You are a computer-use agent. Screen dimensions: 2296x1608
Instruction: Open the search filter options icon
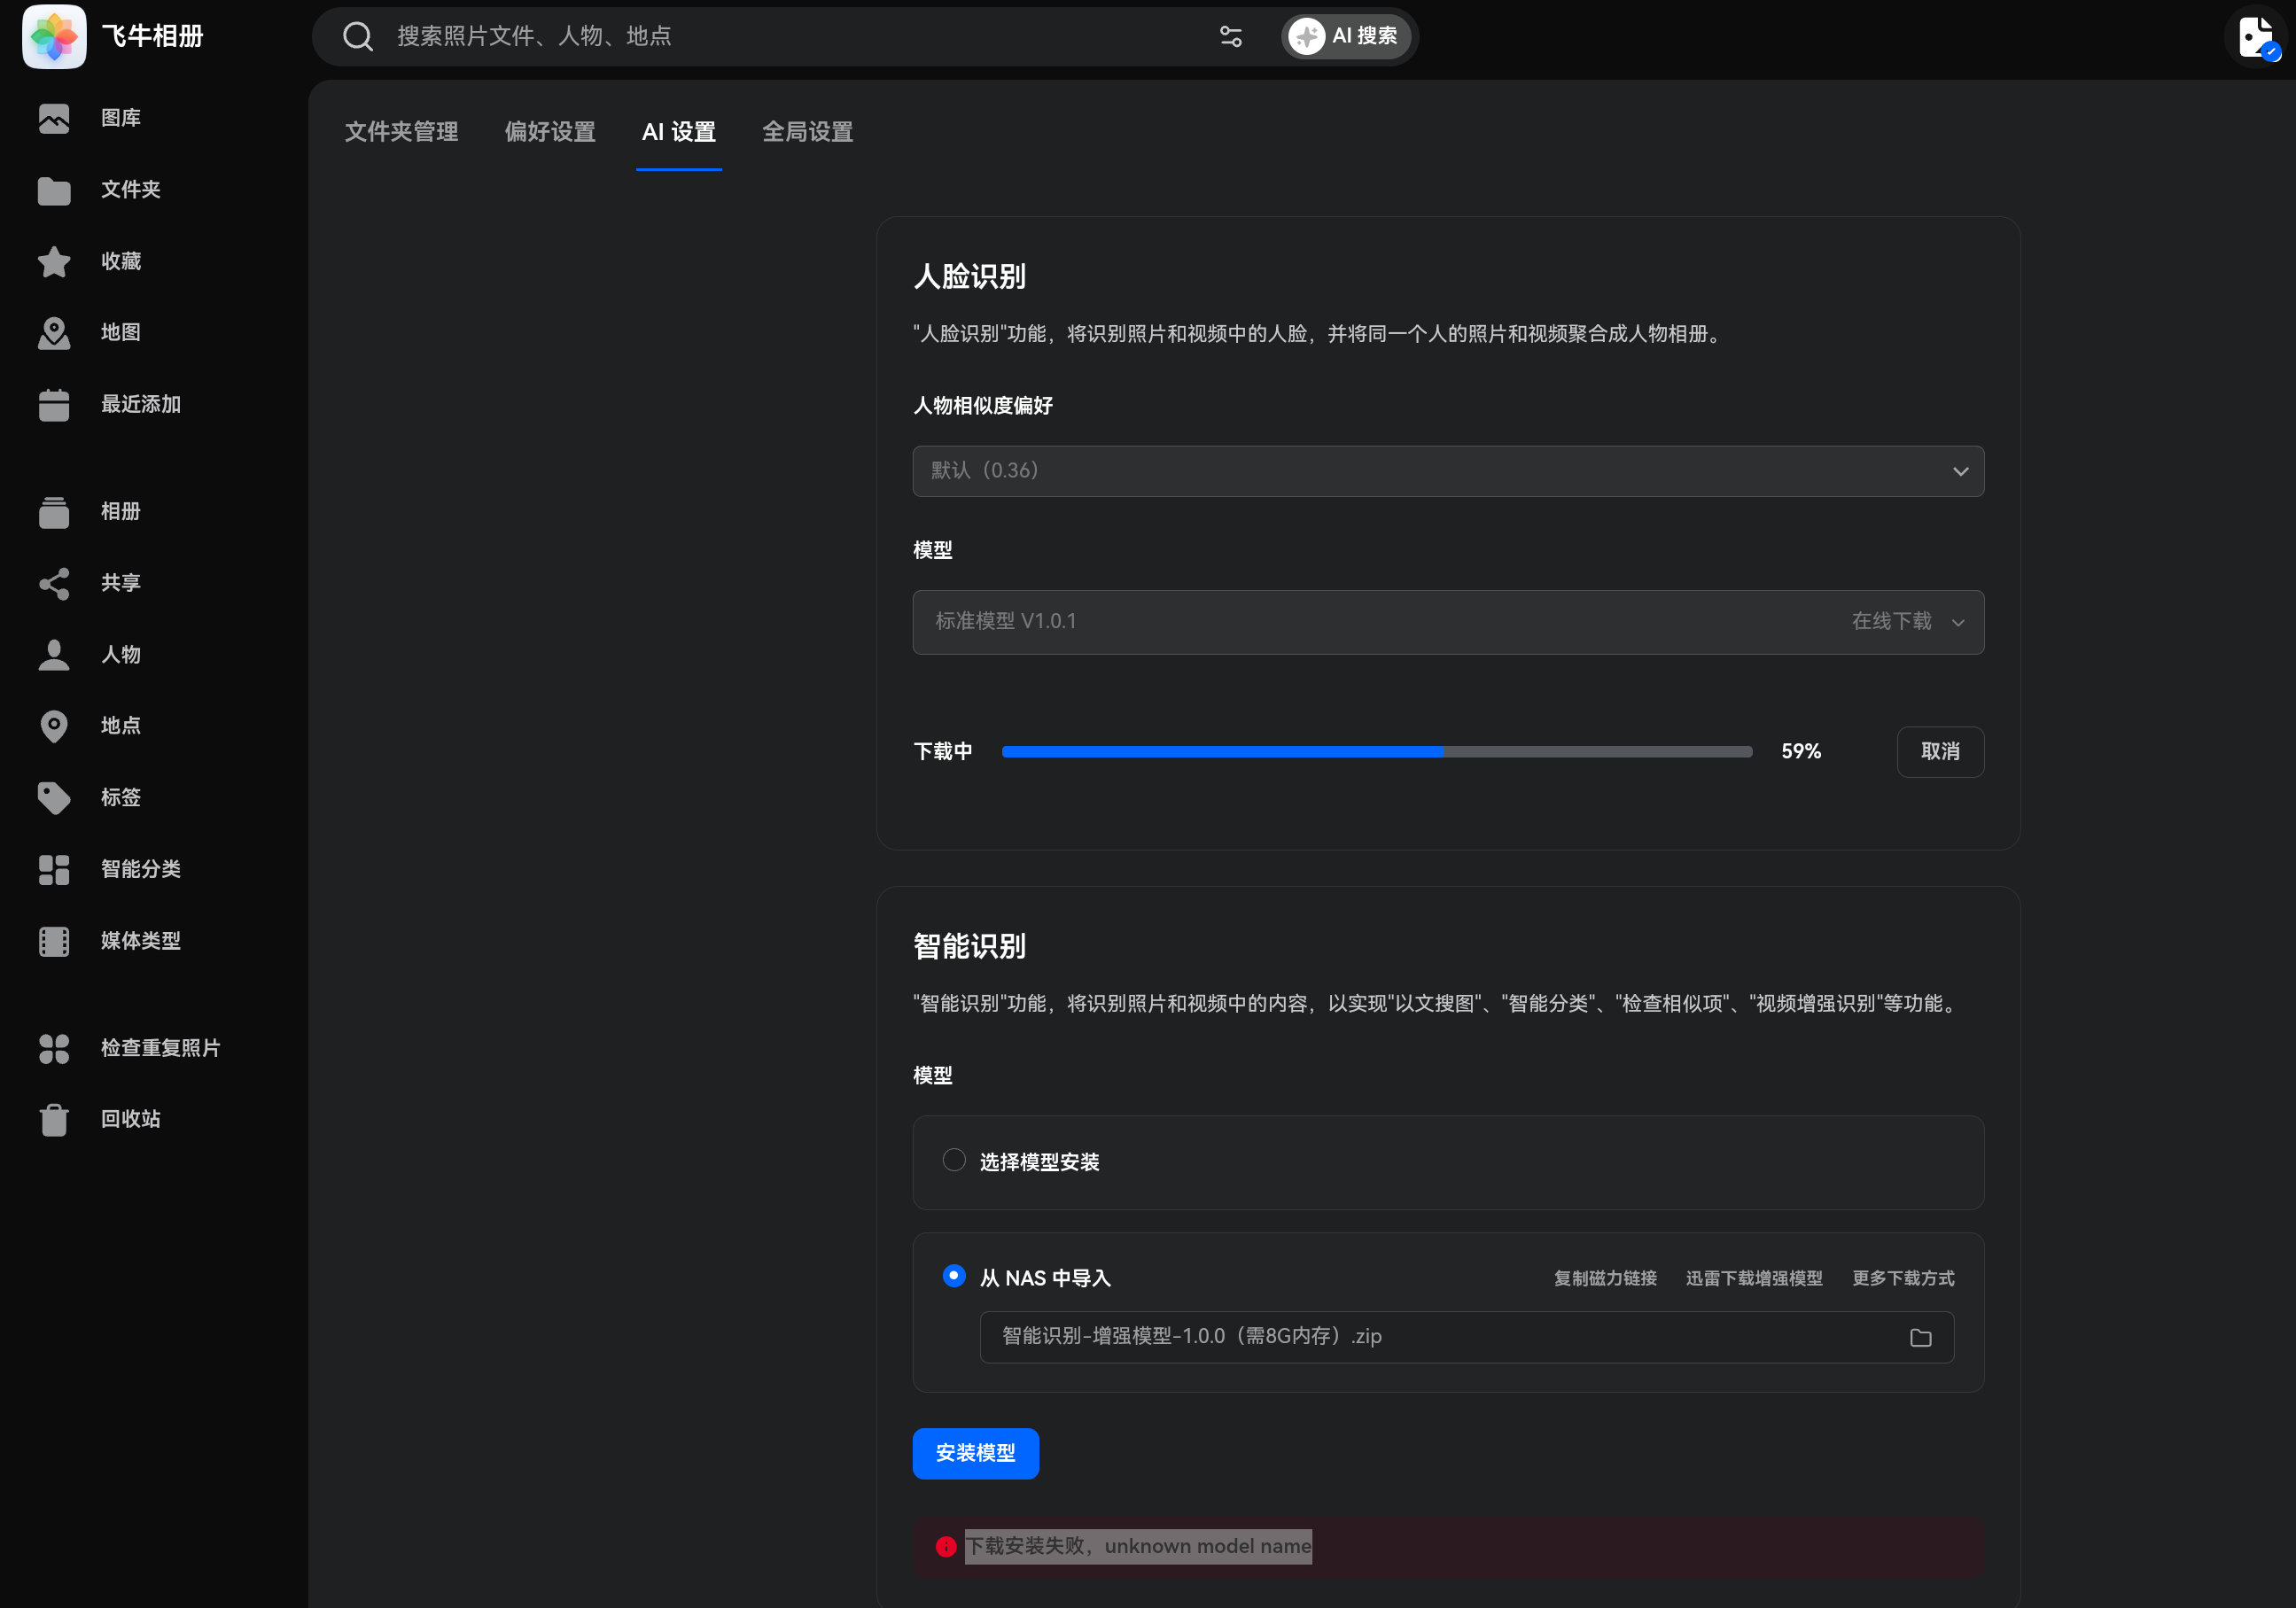click(x=1230, y=37)
